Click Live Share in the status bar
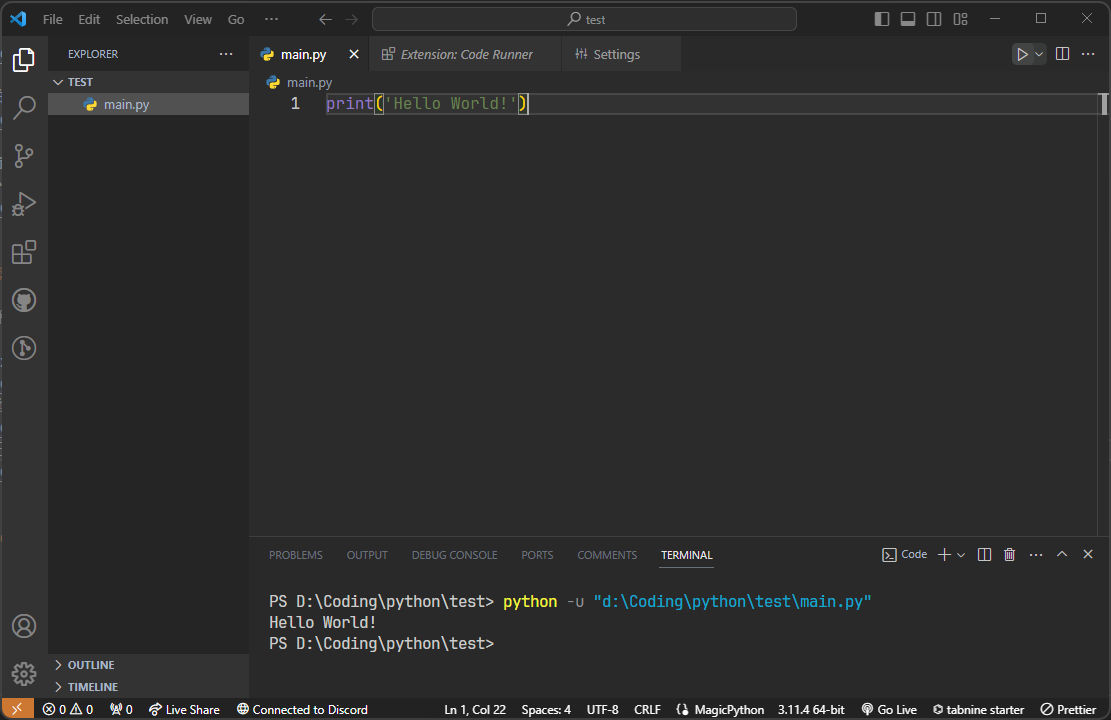 tap(184, 709)
